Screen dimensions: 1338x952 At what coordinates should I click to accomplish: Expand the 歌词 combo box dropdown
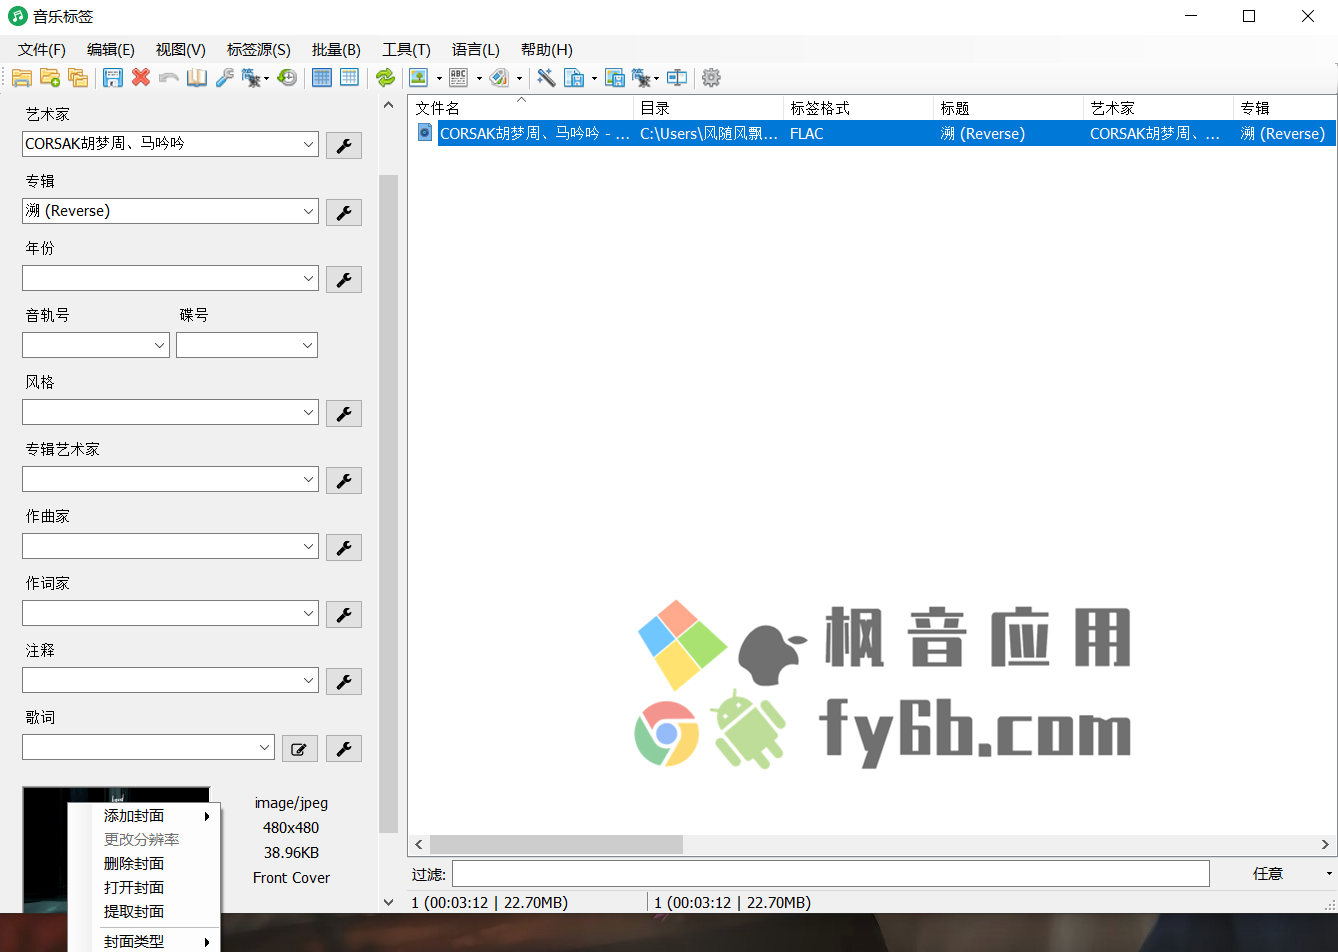[264, 747]
